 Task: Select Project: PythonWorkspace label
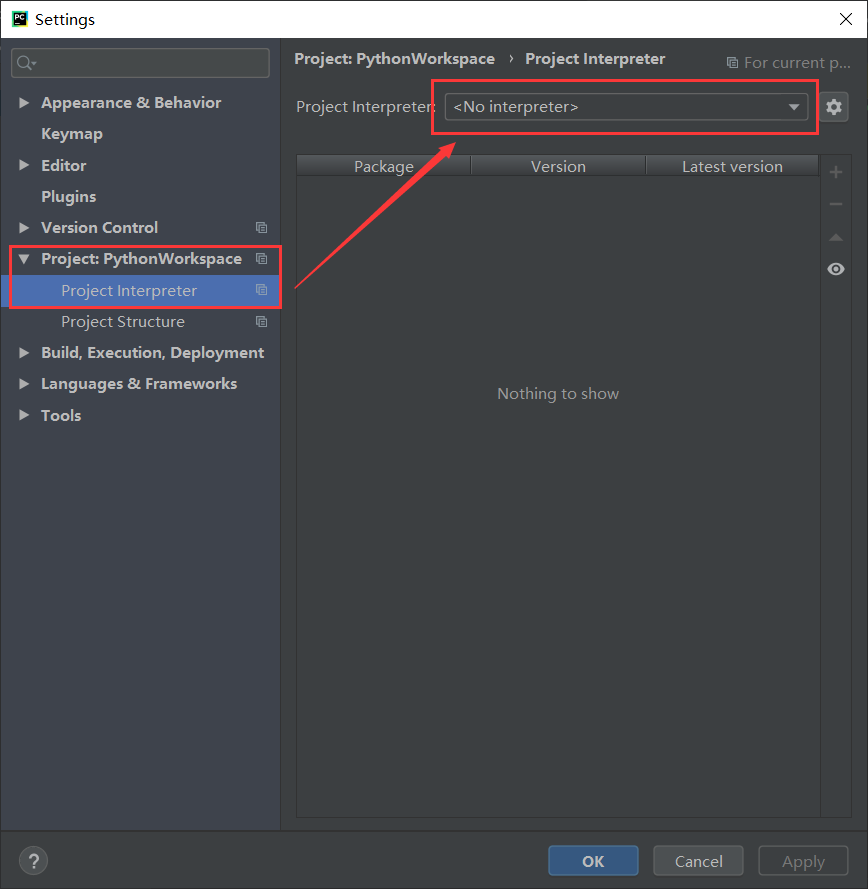click(x=141, y=259)
